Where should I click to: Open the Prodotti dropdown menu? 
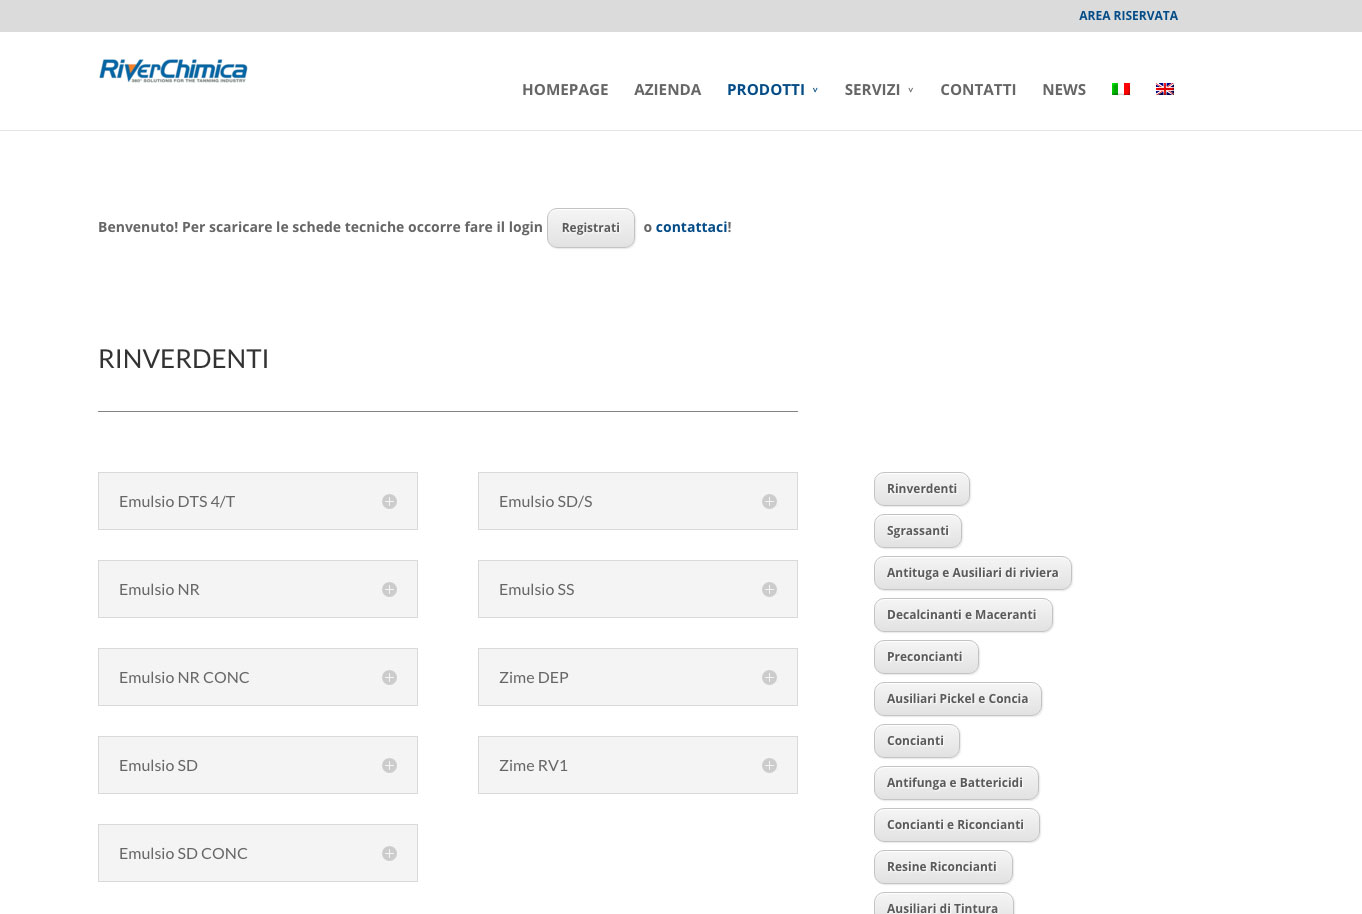(x=772, y=90)
